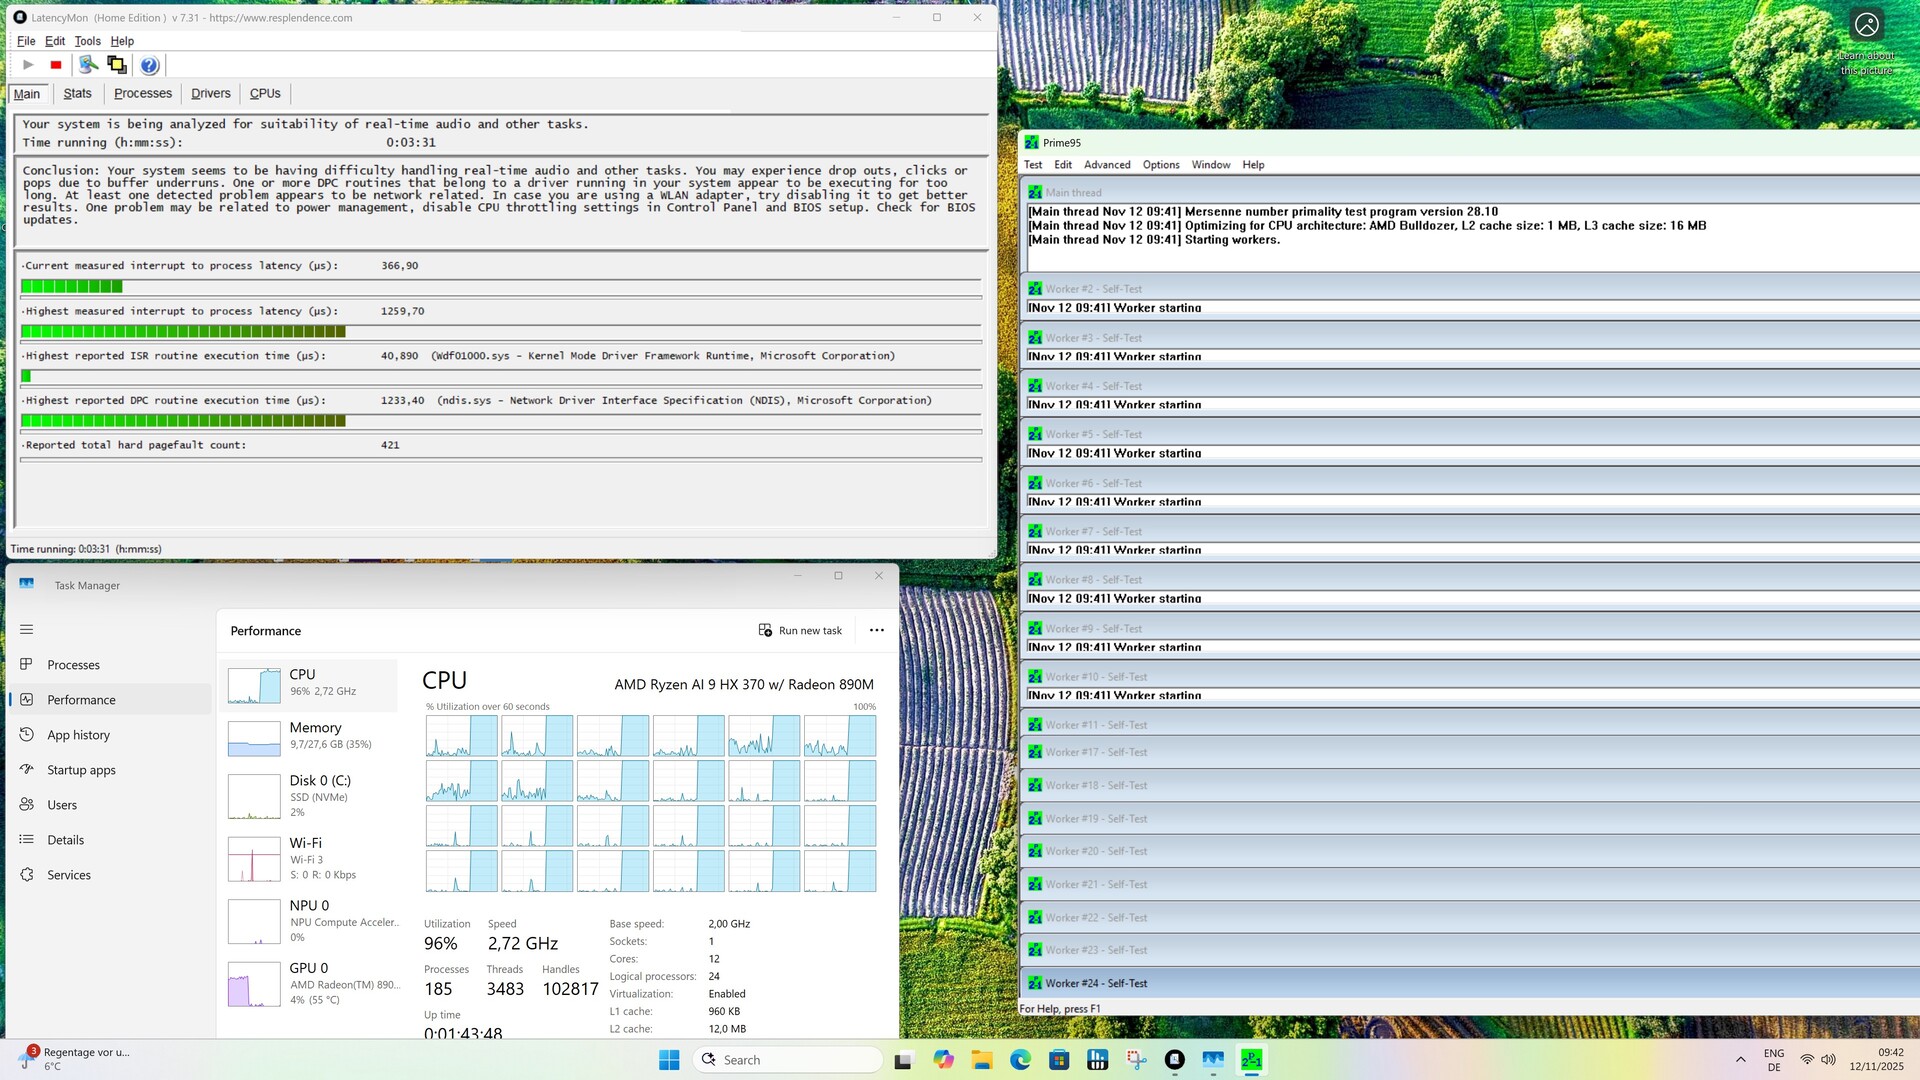This screenshot has height=1080, width=1920.
Task: Toggle the Task Manager hamburger navigation menu
Action: coord(27,630)
